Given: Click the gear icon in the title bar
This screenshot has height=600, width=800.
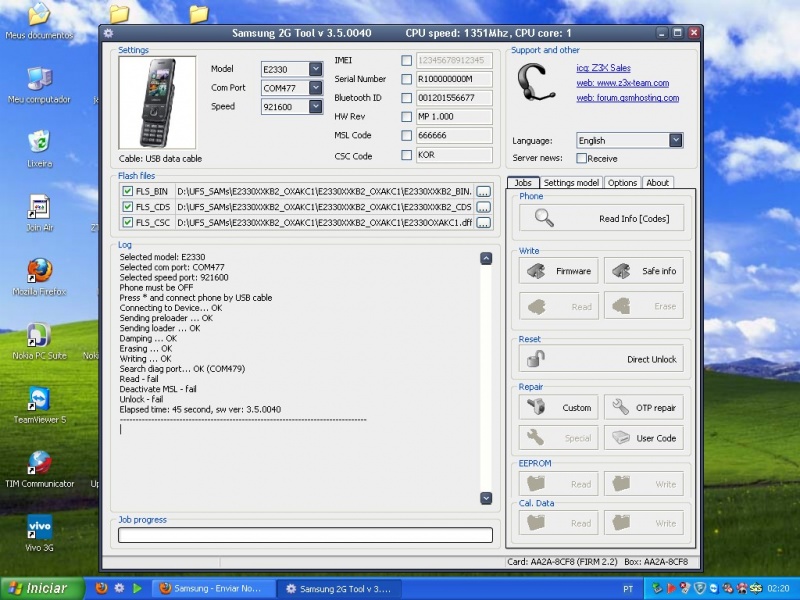Looking at the screenshot, I should pos(108,33).
